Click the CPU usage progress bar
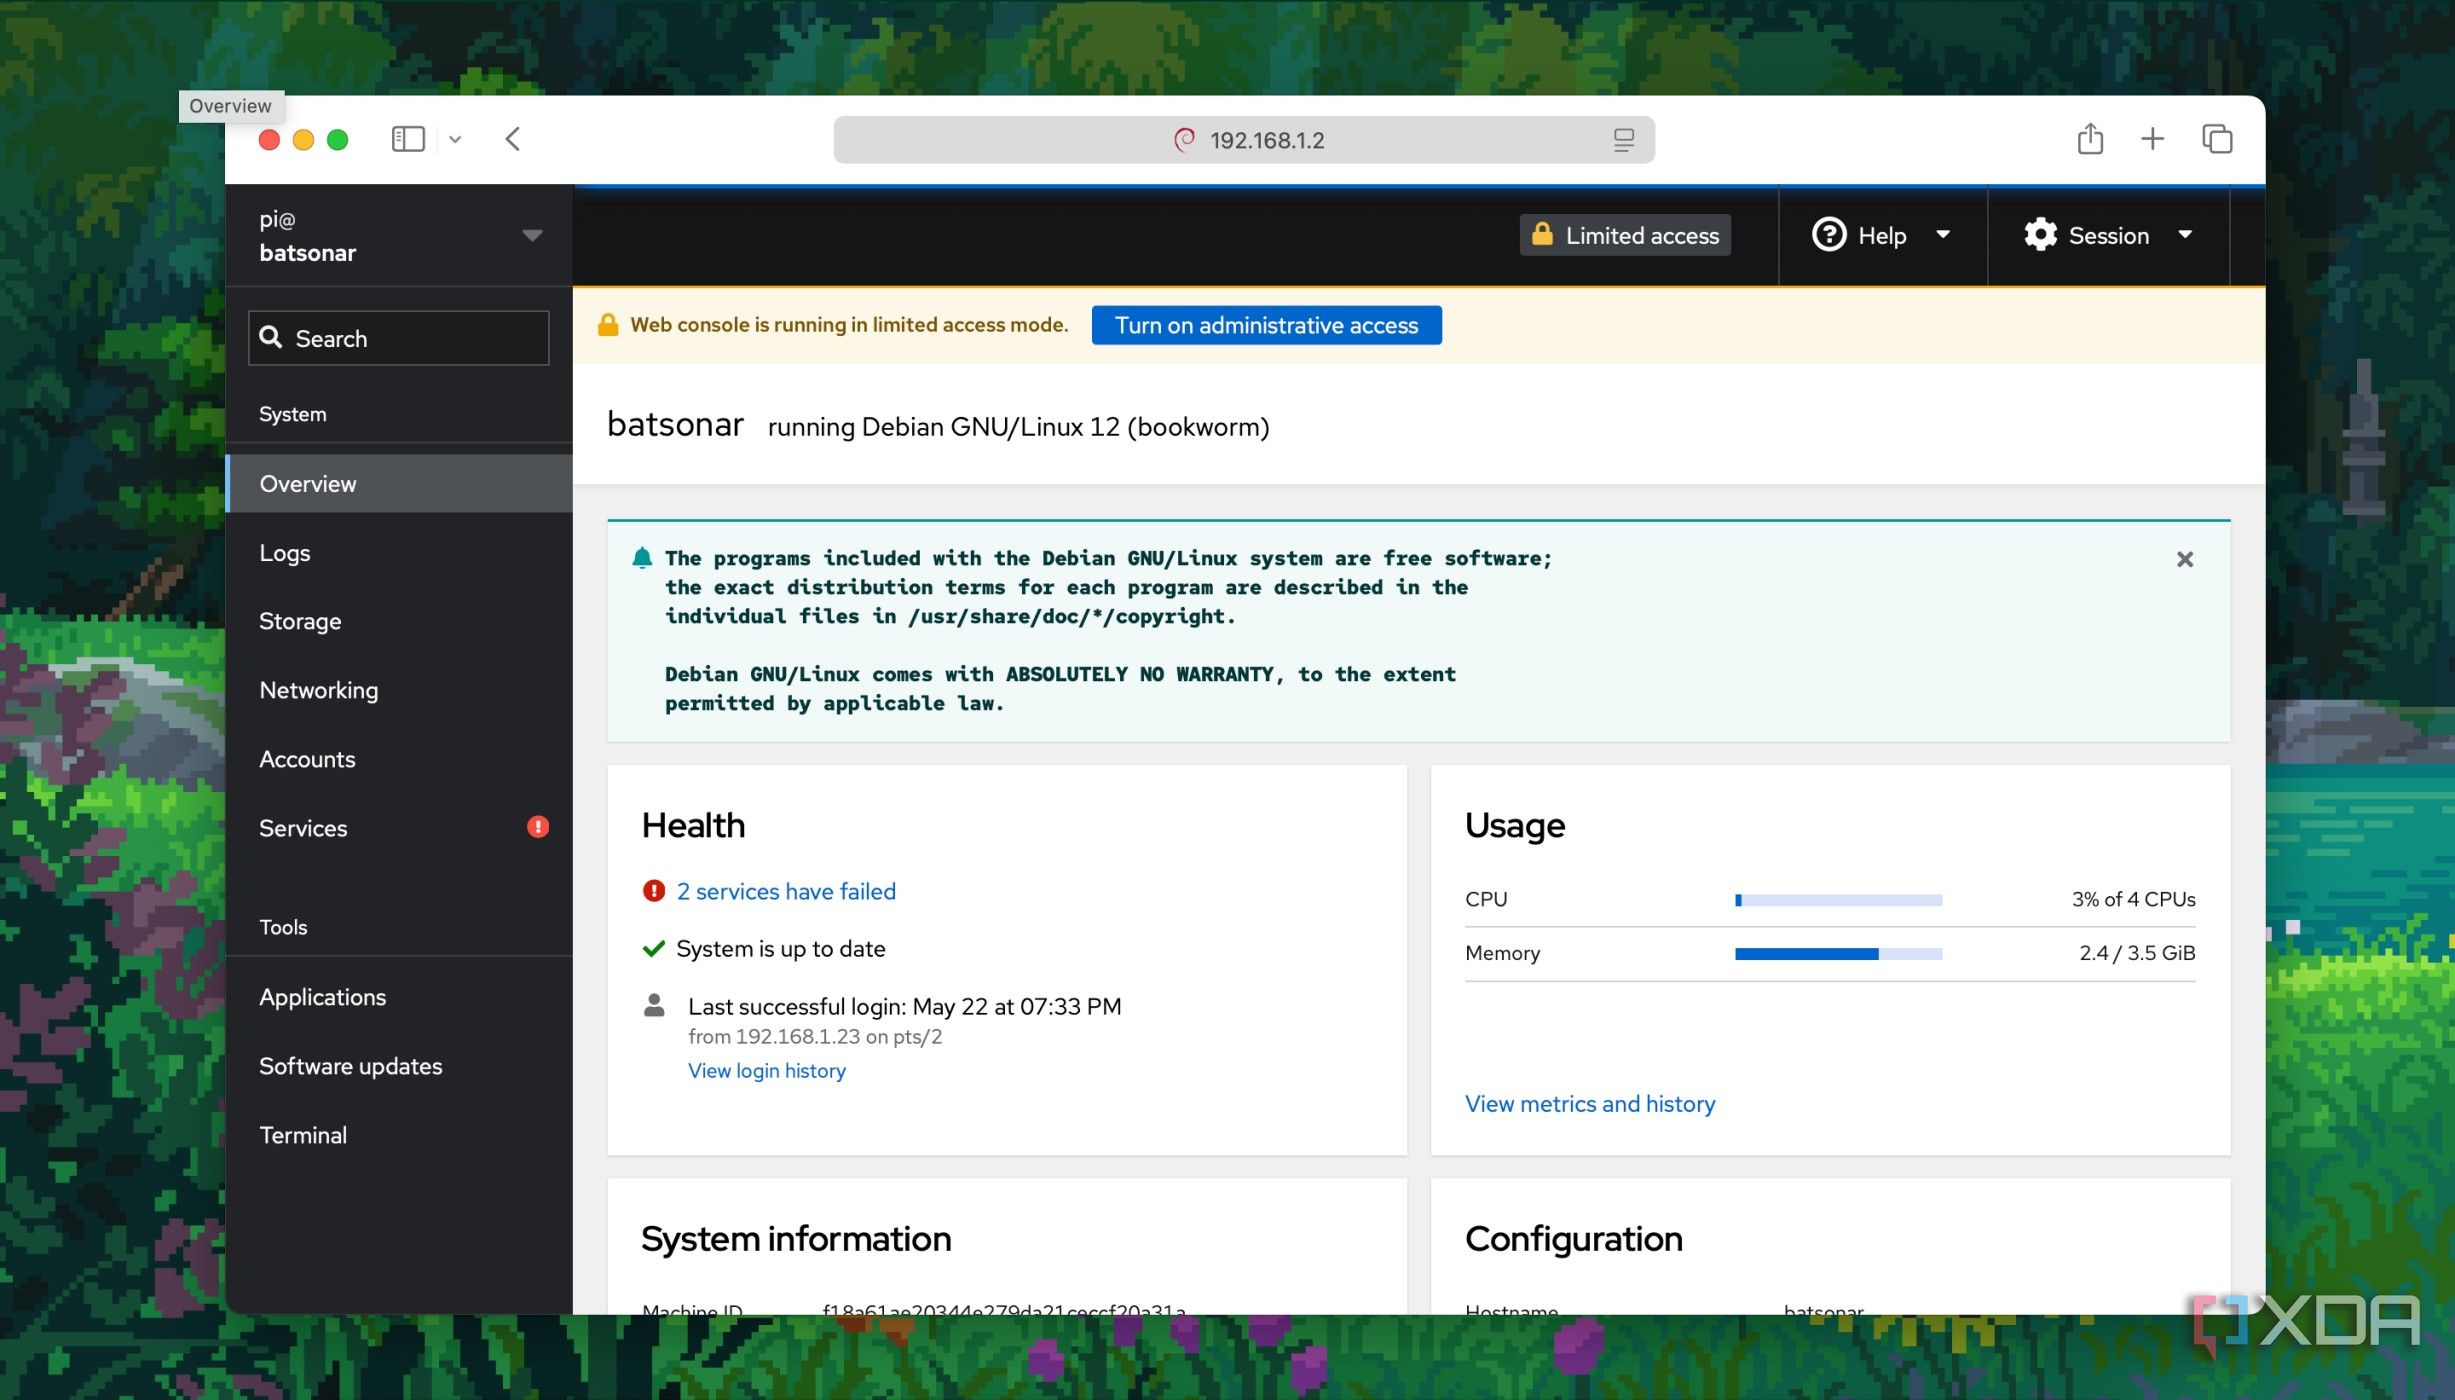Image resolution: width=2455 pixels, height=1400 pixels. [1838, 900]
